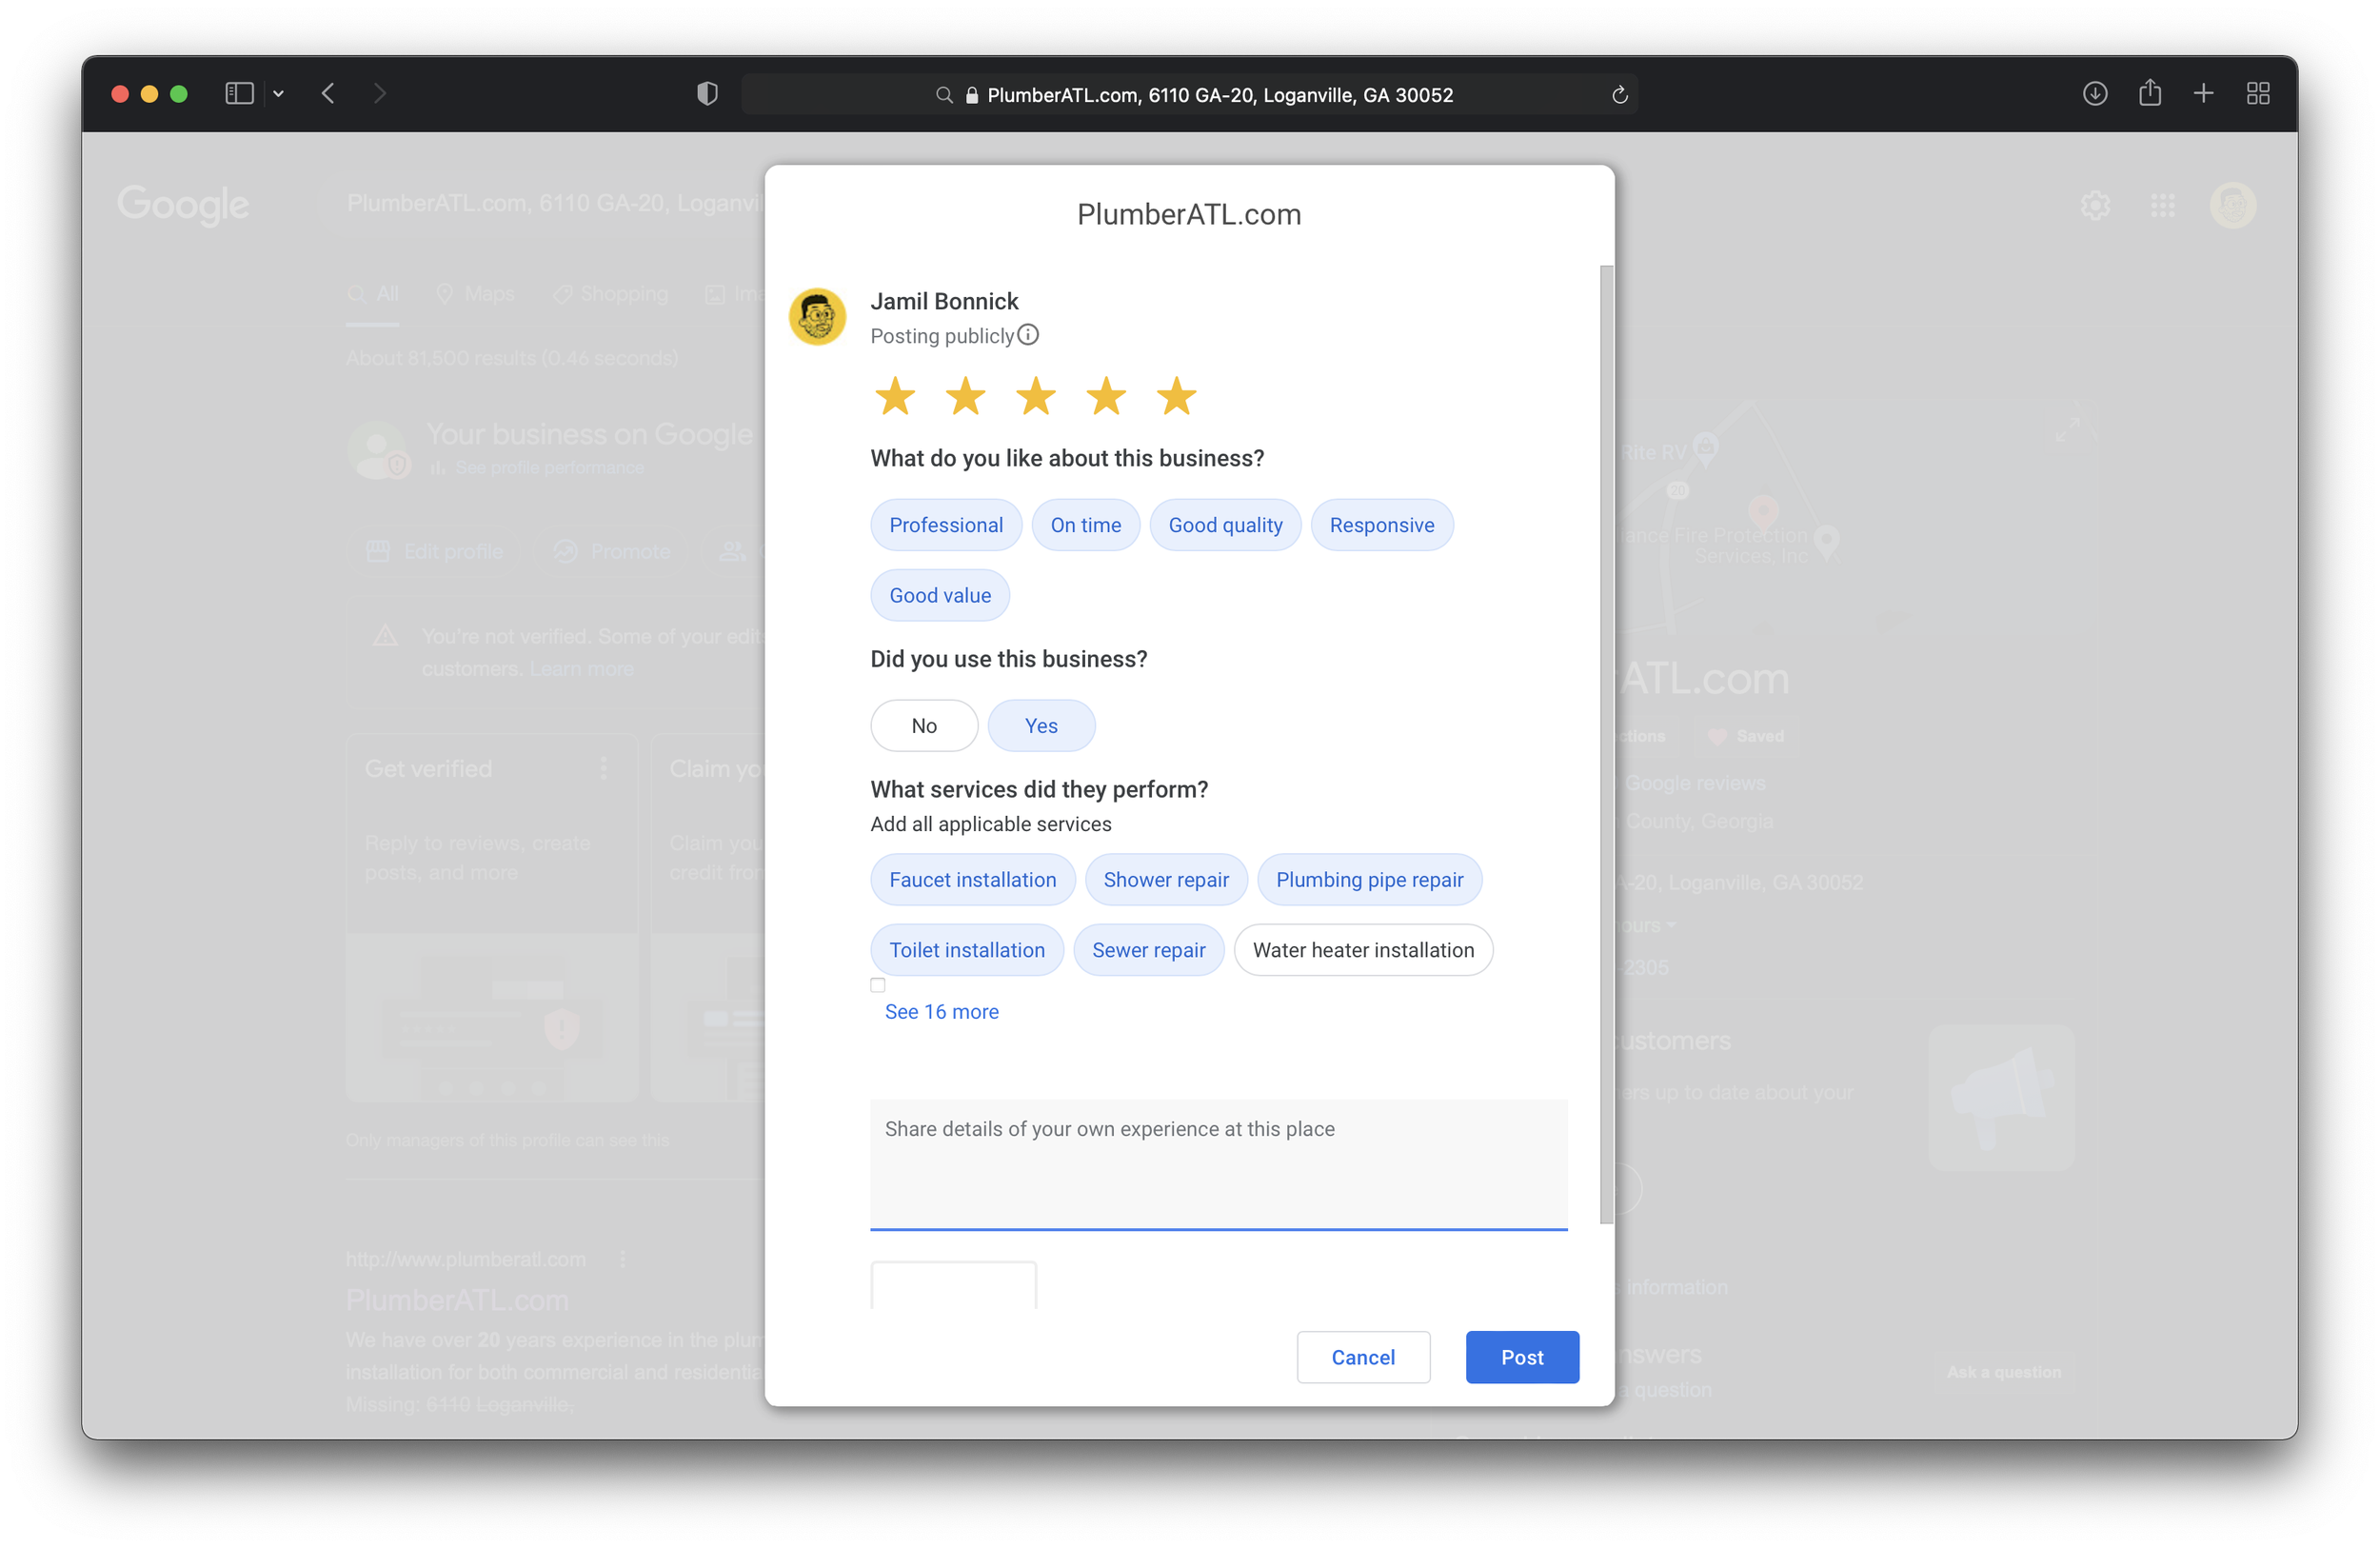
Task: Select the fifth rating star
Action: [1176, 396]
